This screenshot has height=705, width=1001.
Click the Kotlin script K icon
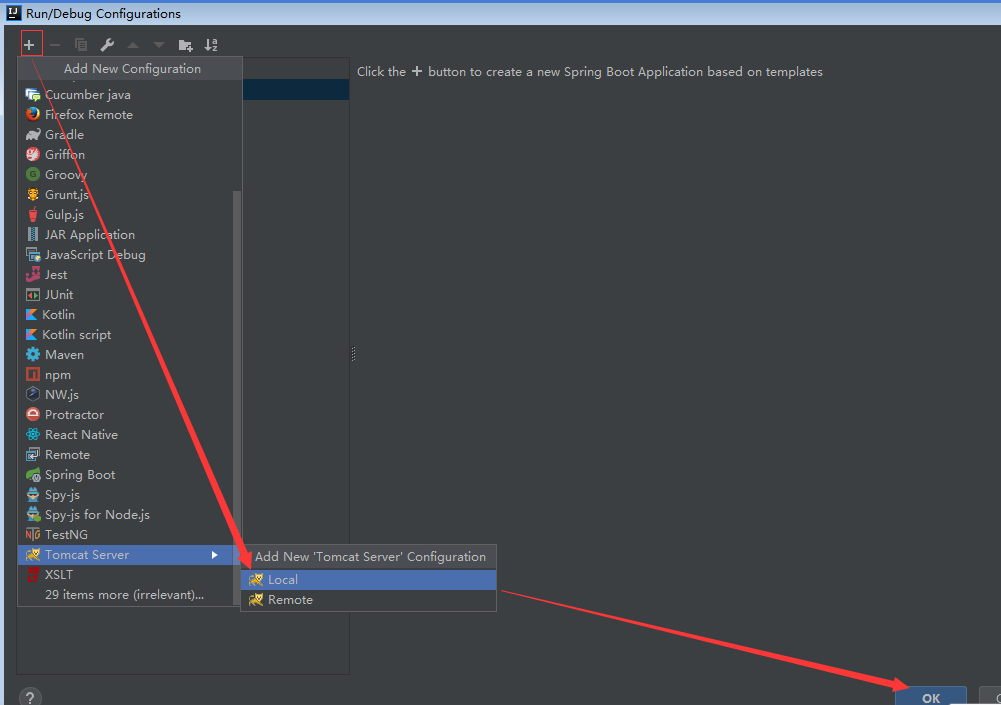click(x=31, y=335)
